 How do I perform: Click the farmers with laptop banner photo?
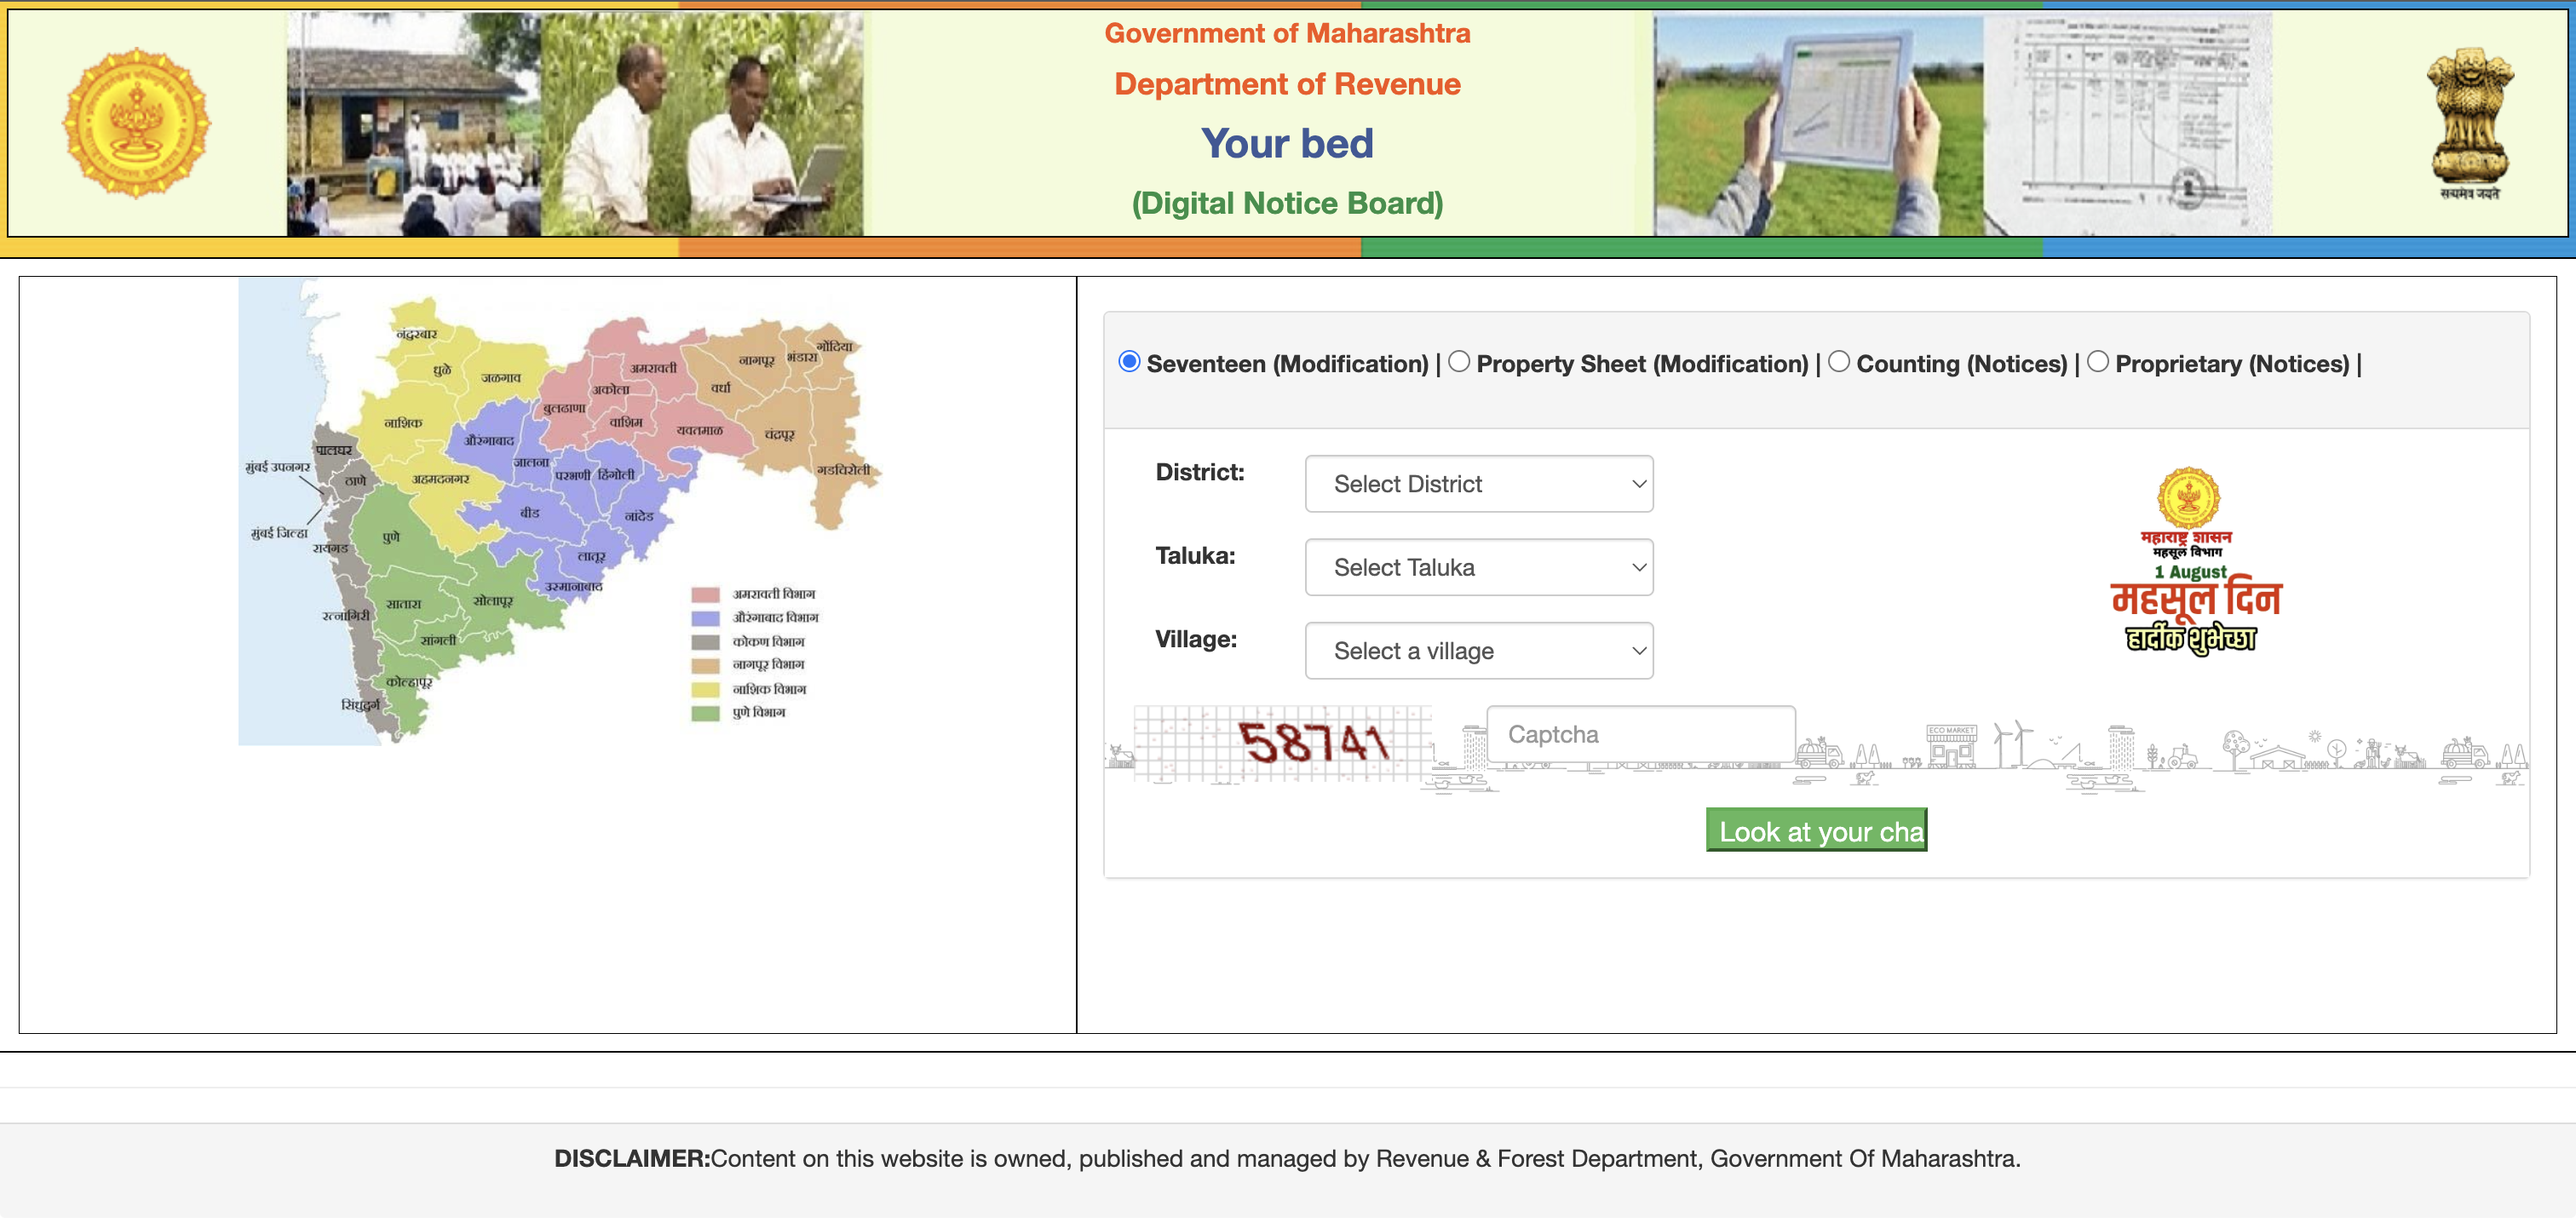702,124
